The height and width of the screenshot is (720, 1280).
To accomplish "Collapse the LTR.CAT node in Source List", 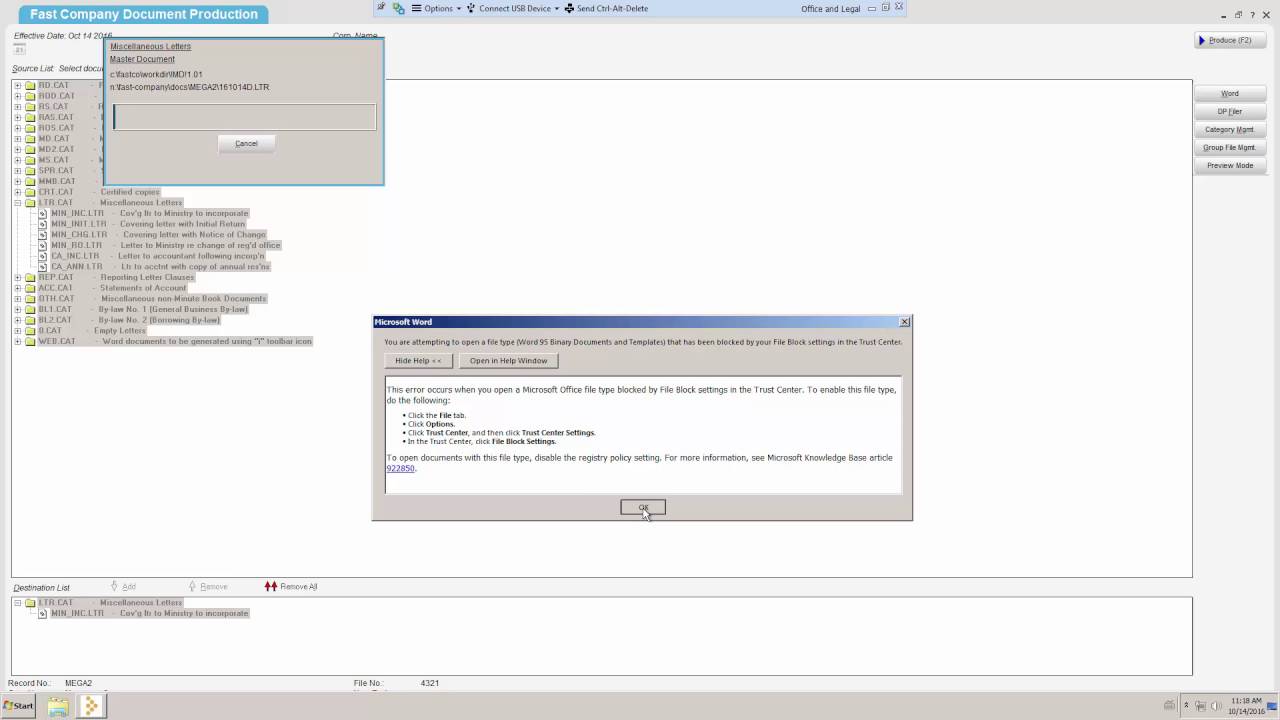I will tap(17, 203).
